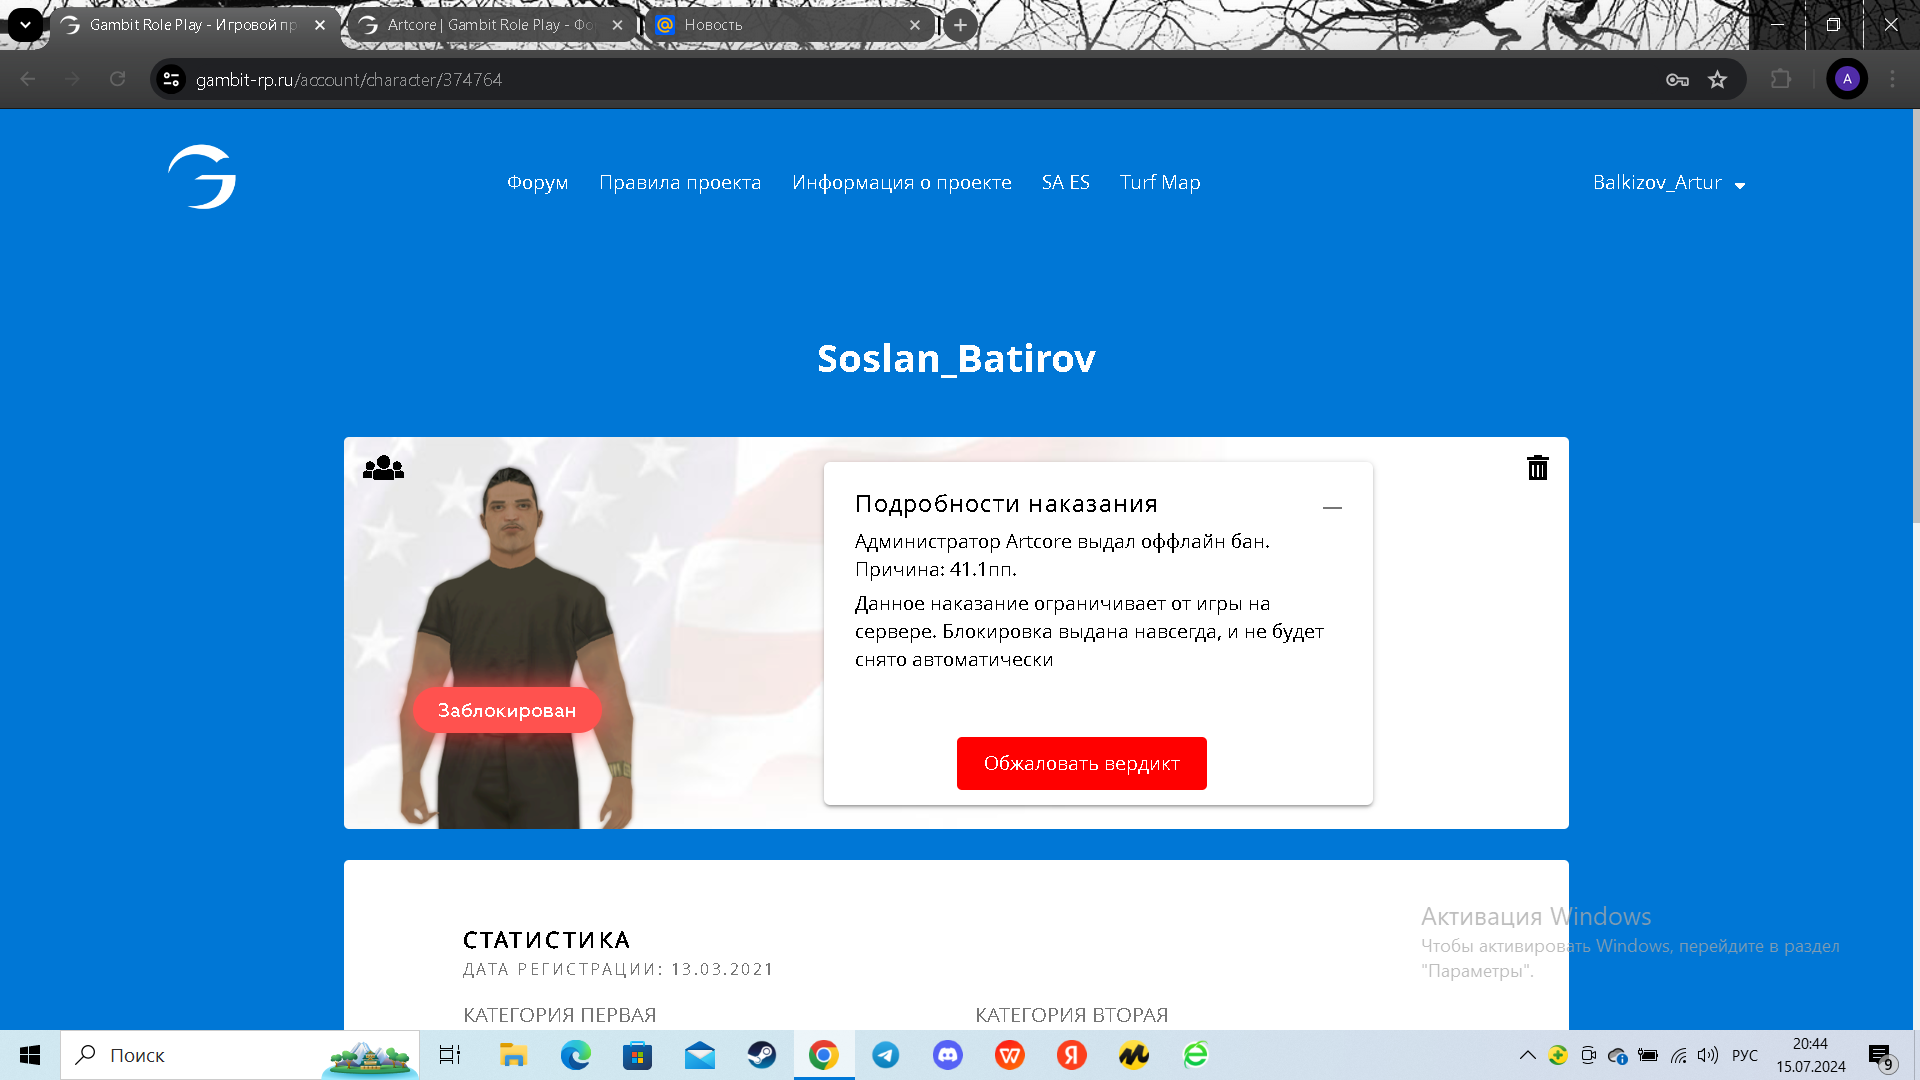Click the trash delete character icon
The height and width of the screenshot is (1080, 1920).
click(x=1537, y=468)
